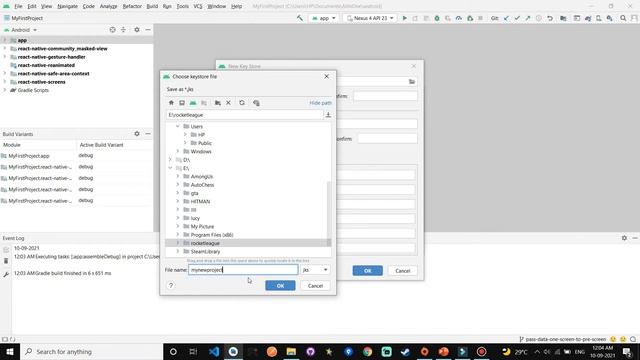
Task: Expand Gradle Scripts node
Action: coord(5,90)
